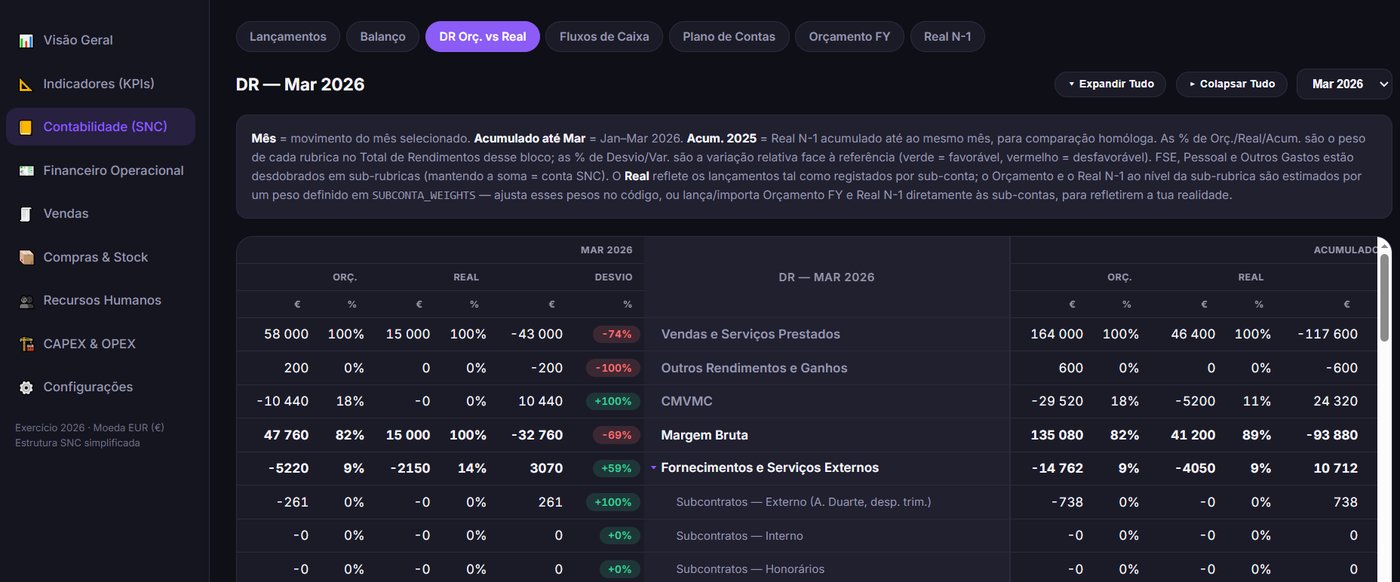Click the Expandir Tudo button
The width and height of the screenshot is (1400, 582).
coord(1110,84)
